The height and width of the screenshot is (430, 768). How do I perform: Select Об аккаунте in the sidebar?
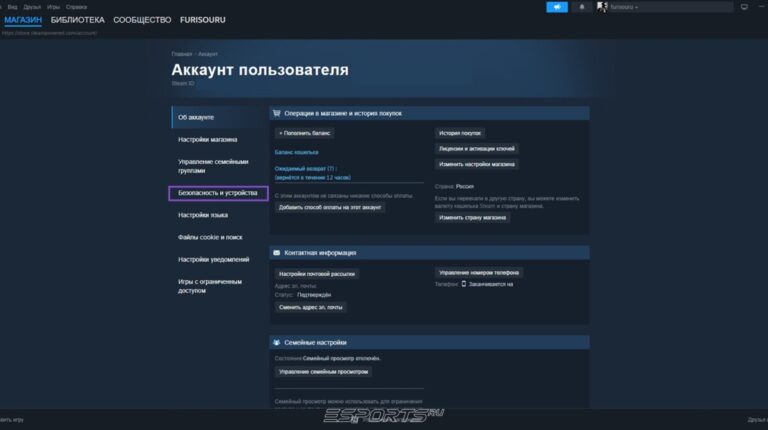(x=219, y=118)
